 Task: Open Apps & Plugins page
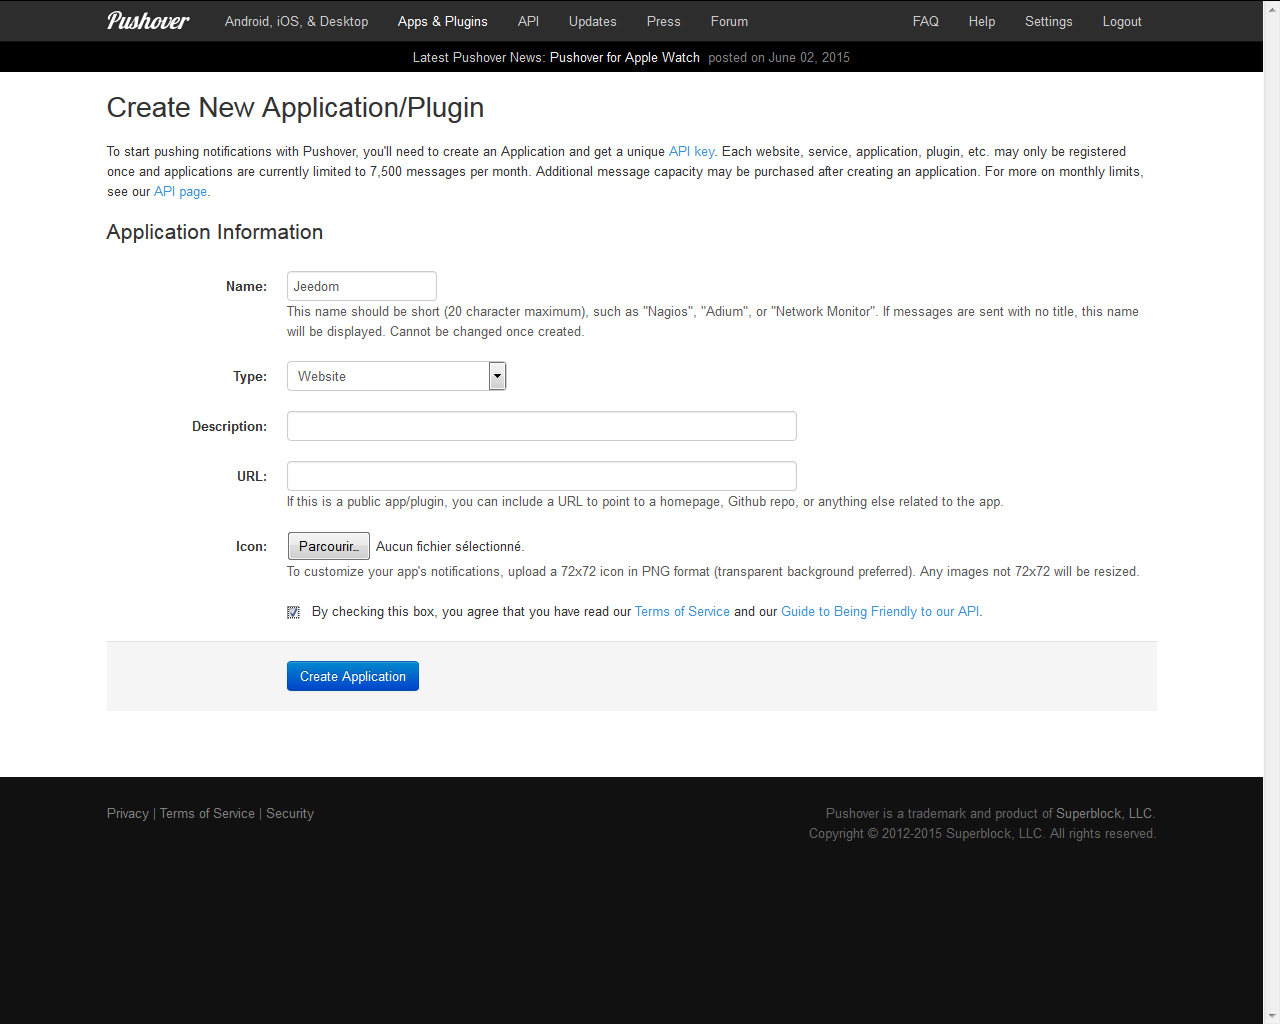point(442,21)
